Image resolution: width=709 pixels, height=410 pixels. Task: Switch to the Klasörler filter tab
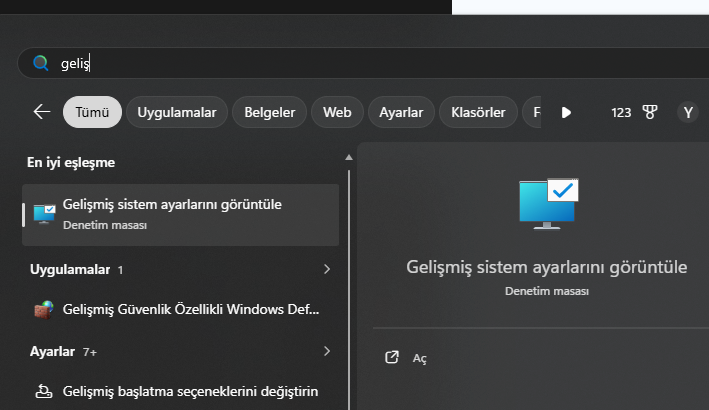(478, 112)
